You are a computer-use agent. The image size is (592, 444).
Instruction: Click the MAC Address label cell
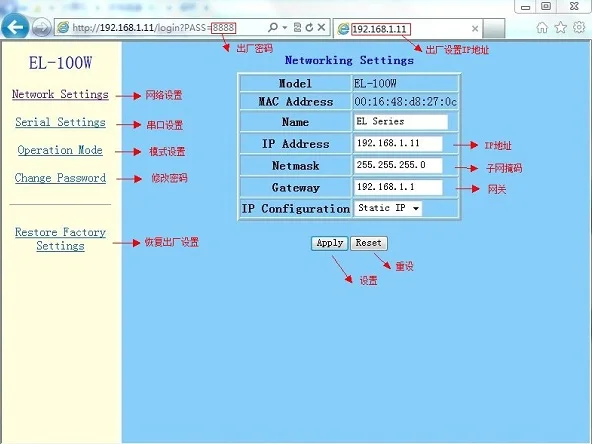click(x=296, y=102)
